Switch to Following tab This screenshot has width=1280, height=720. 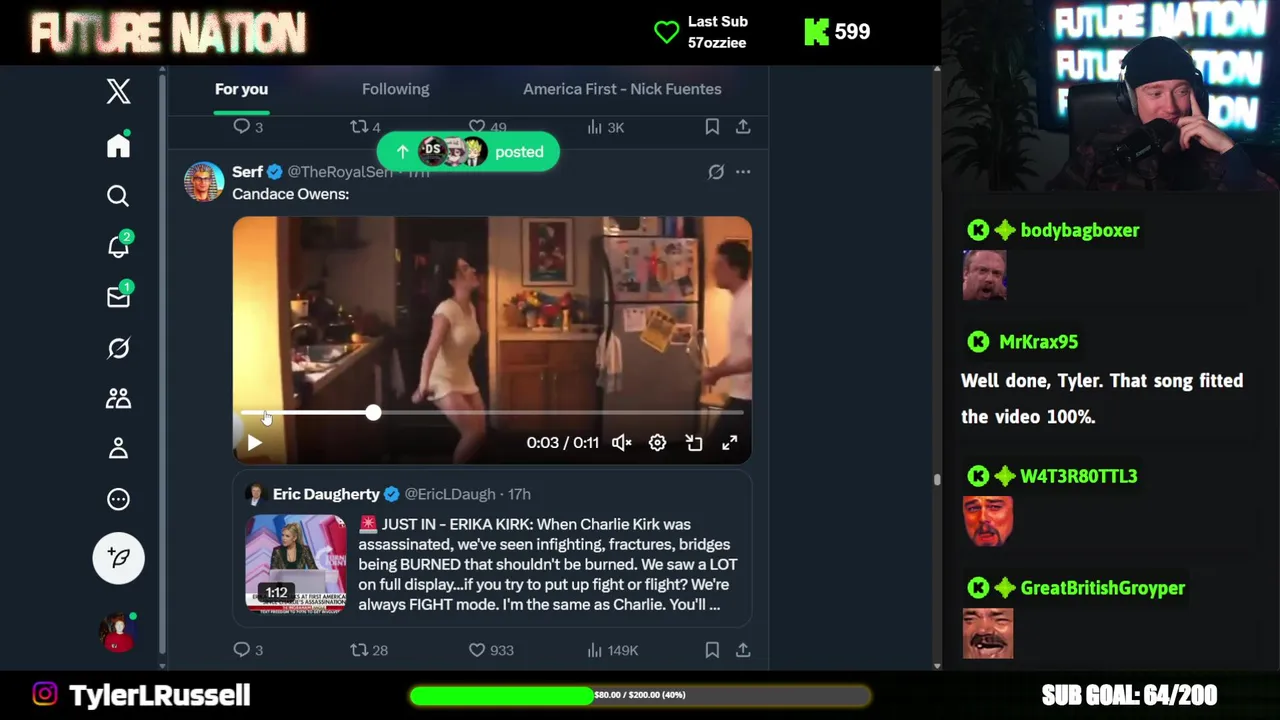pyautogui.click(x=395, y=89)
